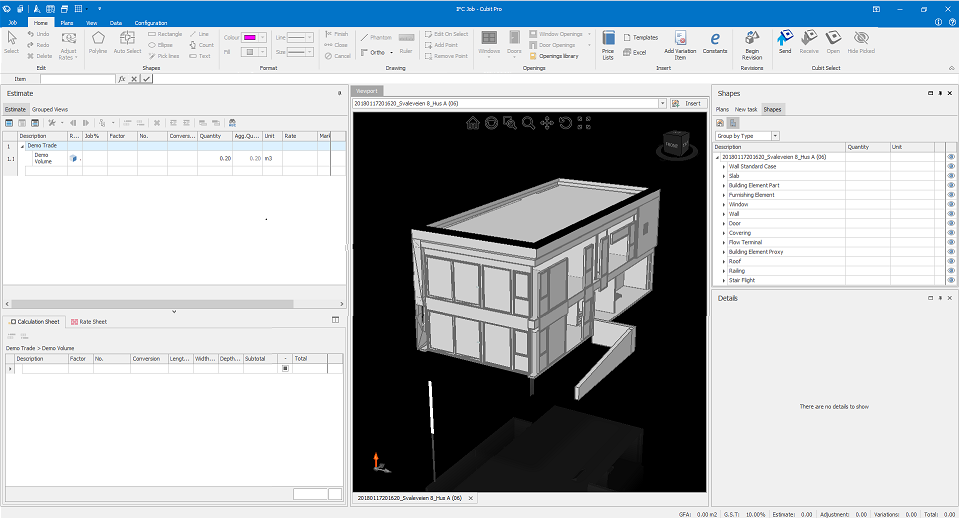Switch to the Plans ribbon tab
Image resolution: width=959 pixels, height=518 pixels.
pyautogui.click(x=67, y=23)
